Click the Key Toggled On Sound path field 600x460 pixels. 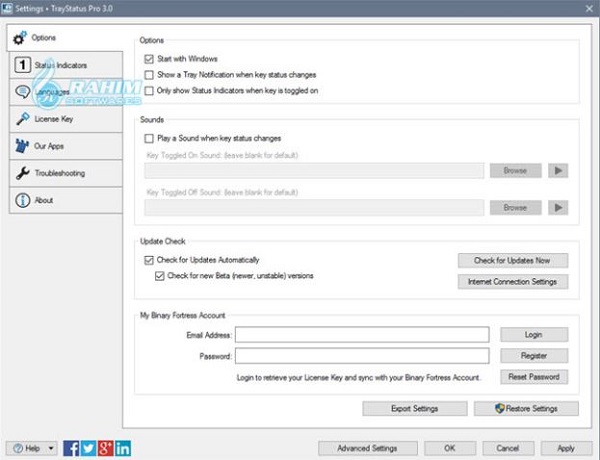314,171
